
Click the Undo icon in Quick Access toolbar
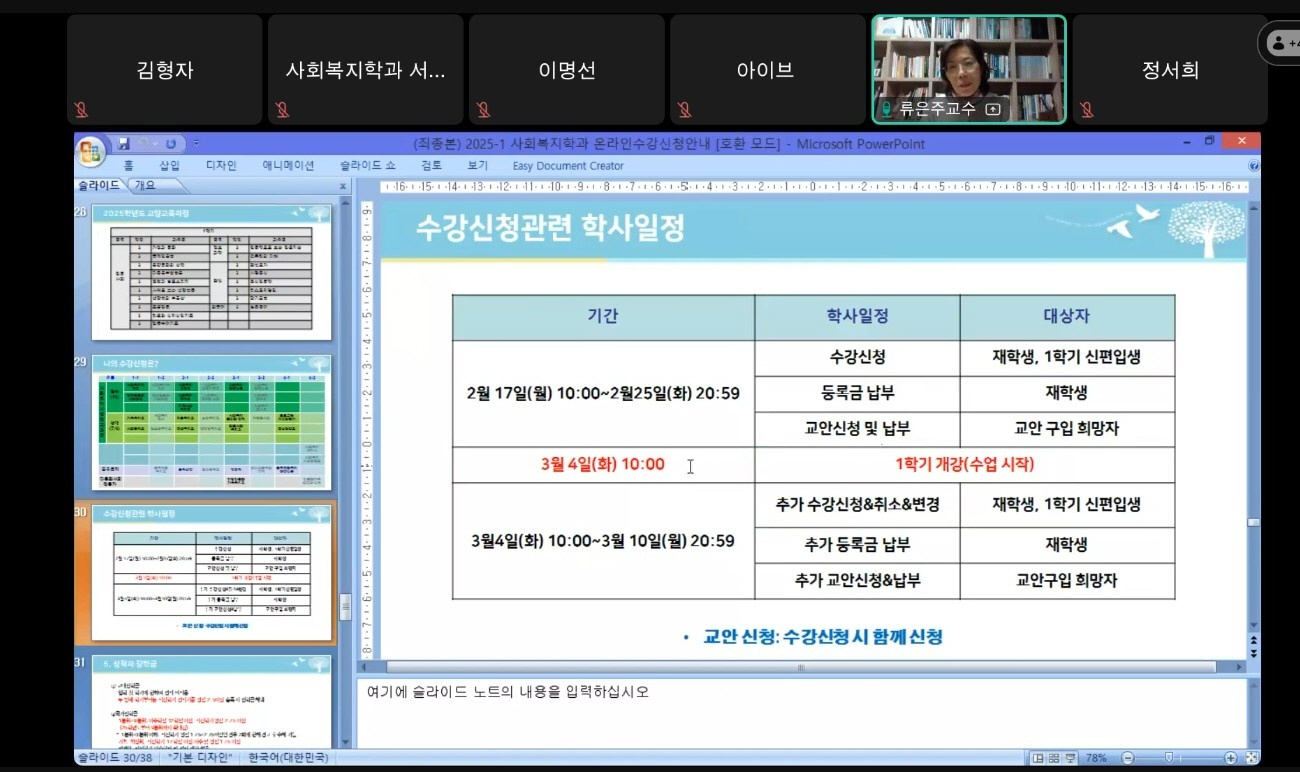click(x=142, y=144)
